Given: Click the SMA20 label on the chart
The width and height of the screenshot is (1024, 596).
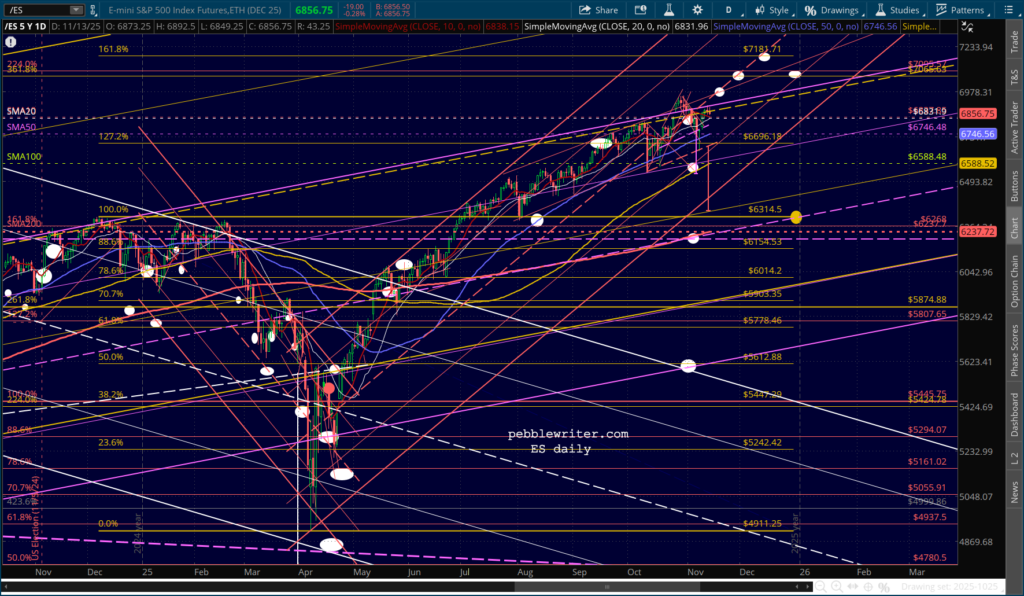Looking at the screenshot, I should click(22, 112).
